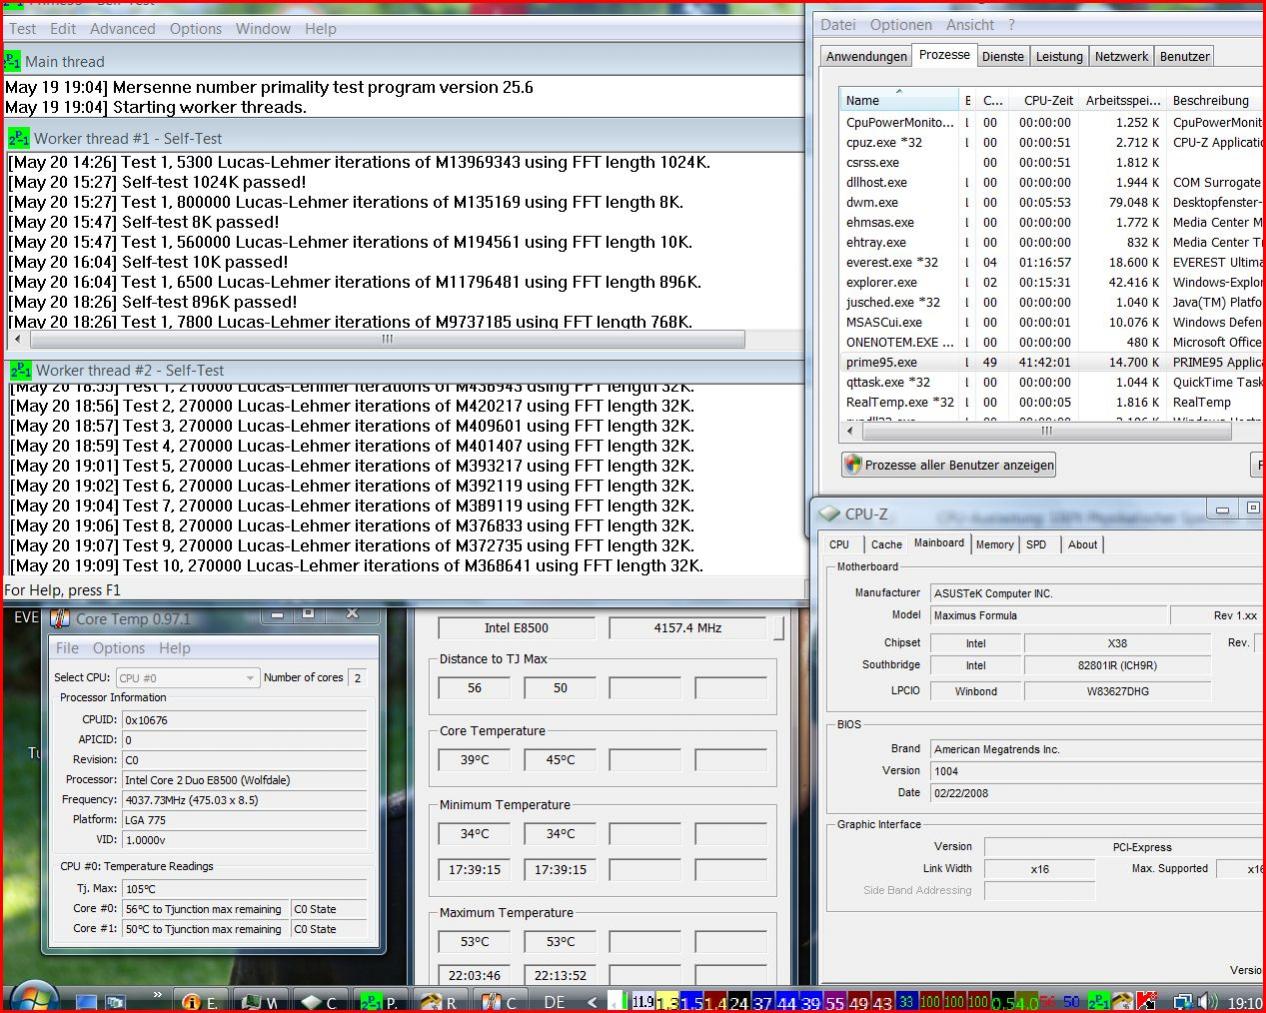Click the blue tray icon showing 33
1266x1013 pixels.
coord(907,1001)
